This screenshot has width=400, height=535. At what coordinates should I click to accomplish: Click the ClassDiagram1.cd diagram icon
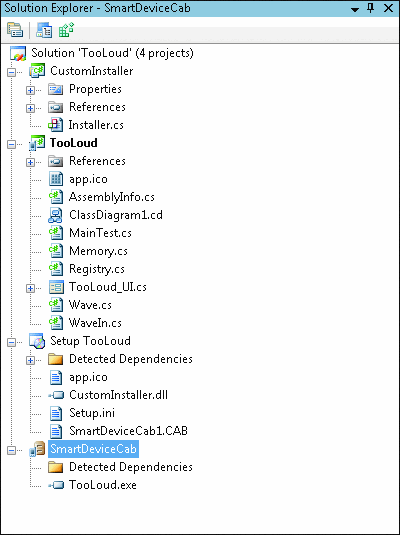pos(56,215)
